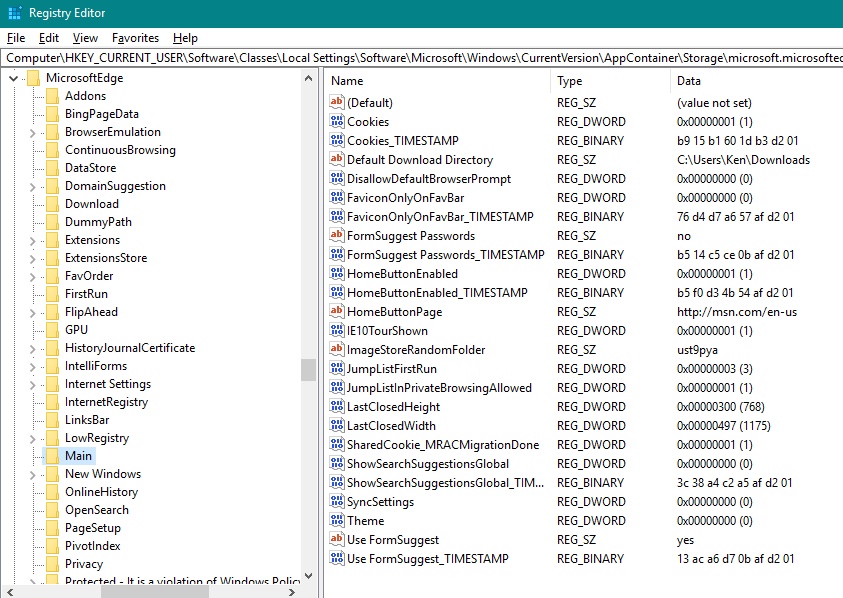Viewport: 843px width, 598px height.
Task: Click the LastClosedWidth DWORD icon
Action: tap(337, 425)
